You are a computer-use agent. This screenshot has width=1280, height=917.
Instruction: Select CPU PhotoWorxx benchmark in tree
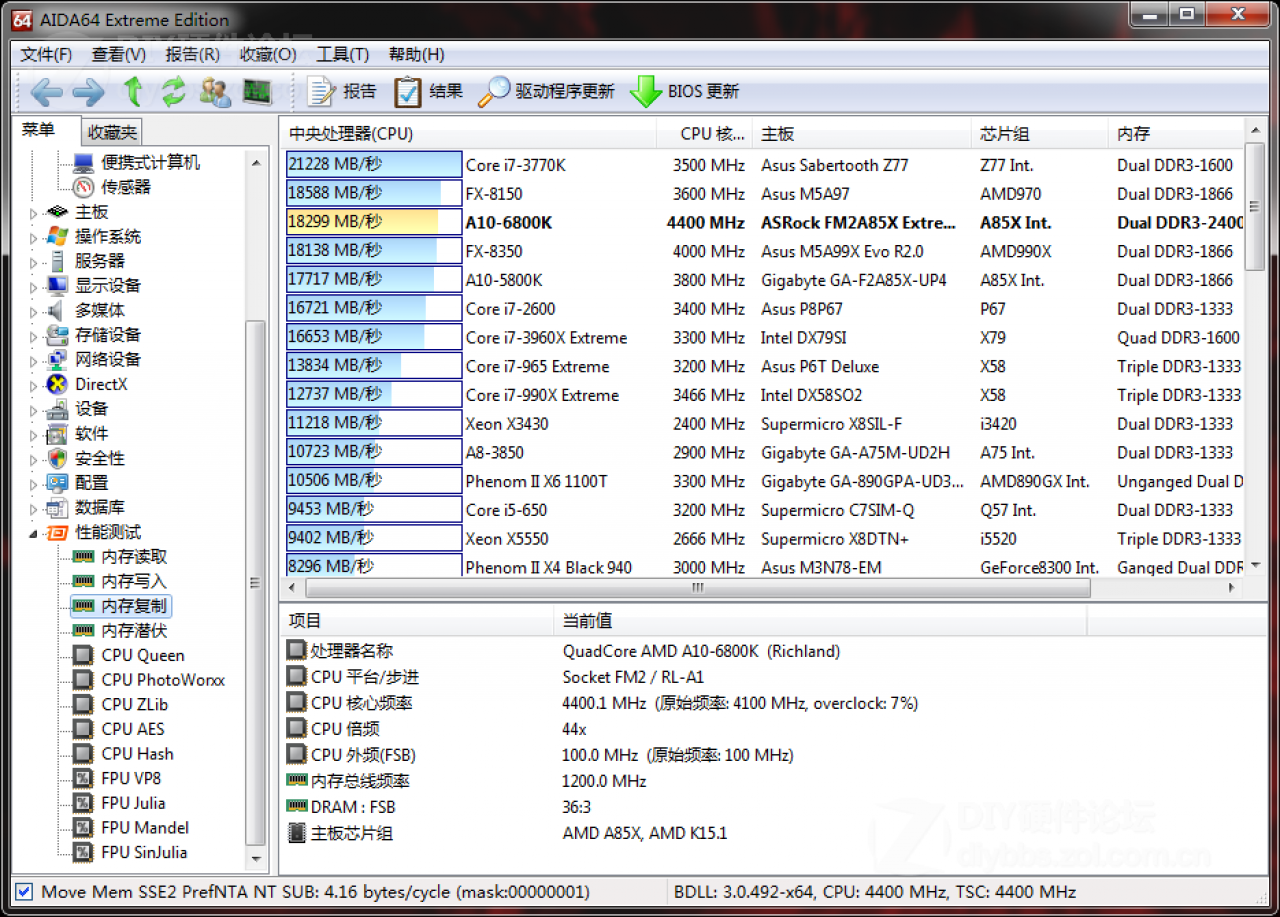[163, 680]
